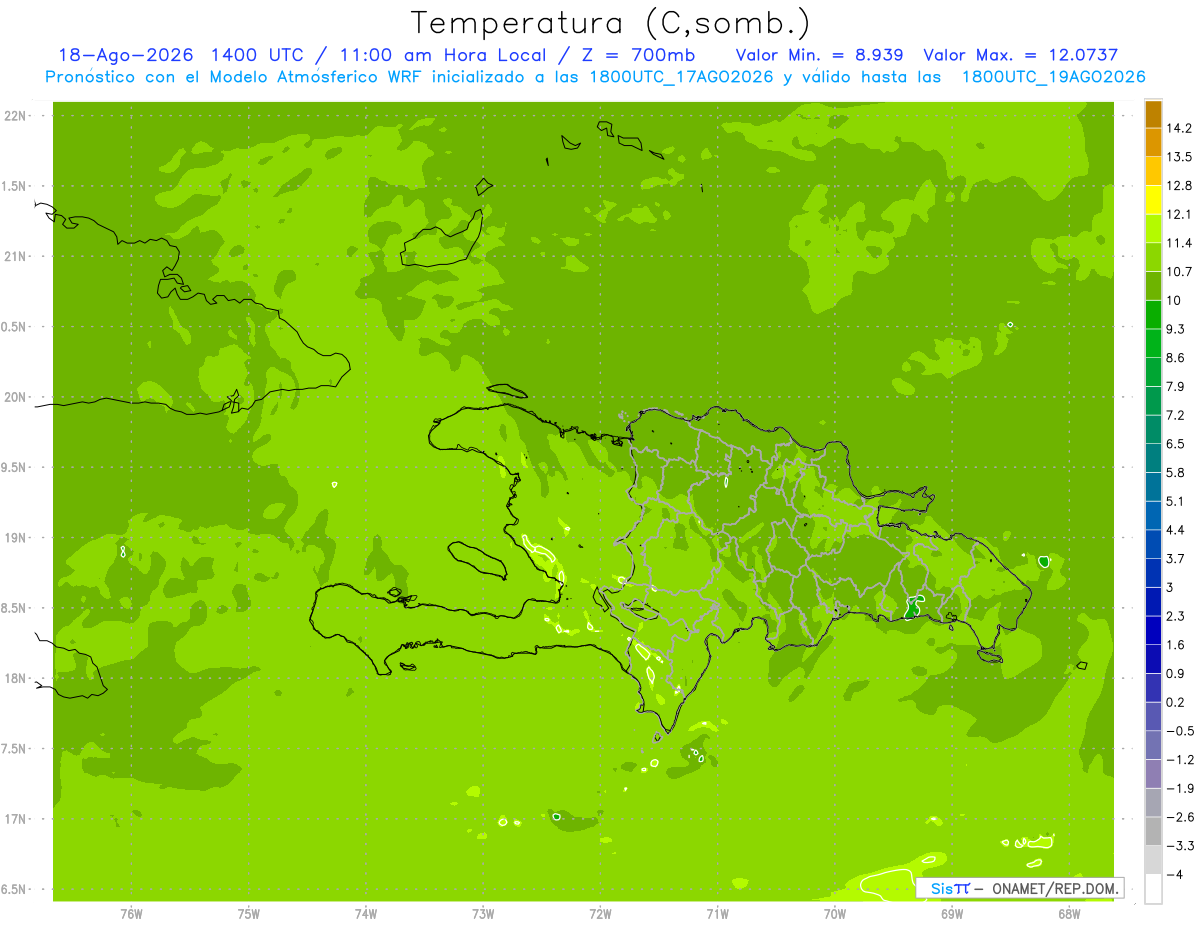Click the '-2.6' color scale value
The height and width of the screenshot is (927, 1200).
tap(1181, 817)
